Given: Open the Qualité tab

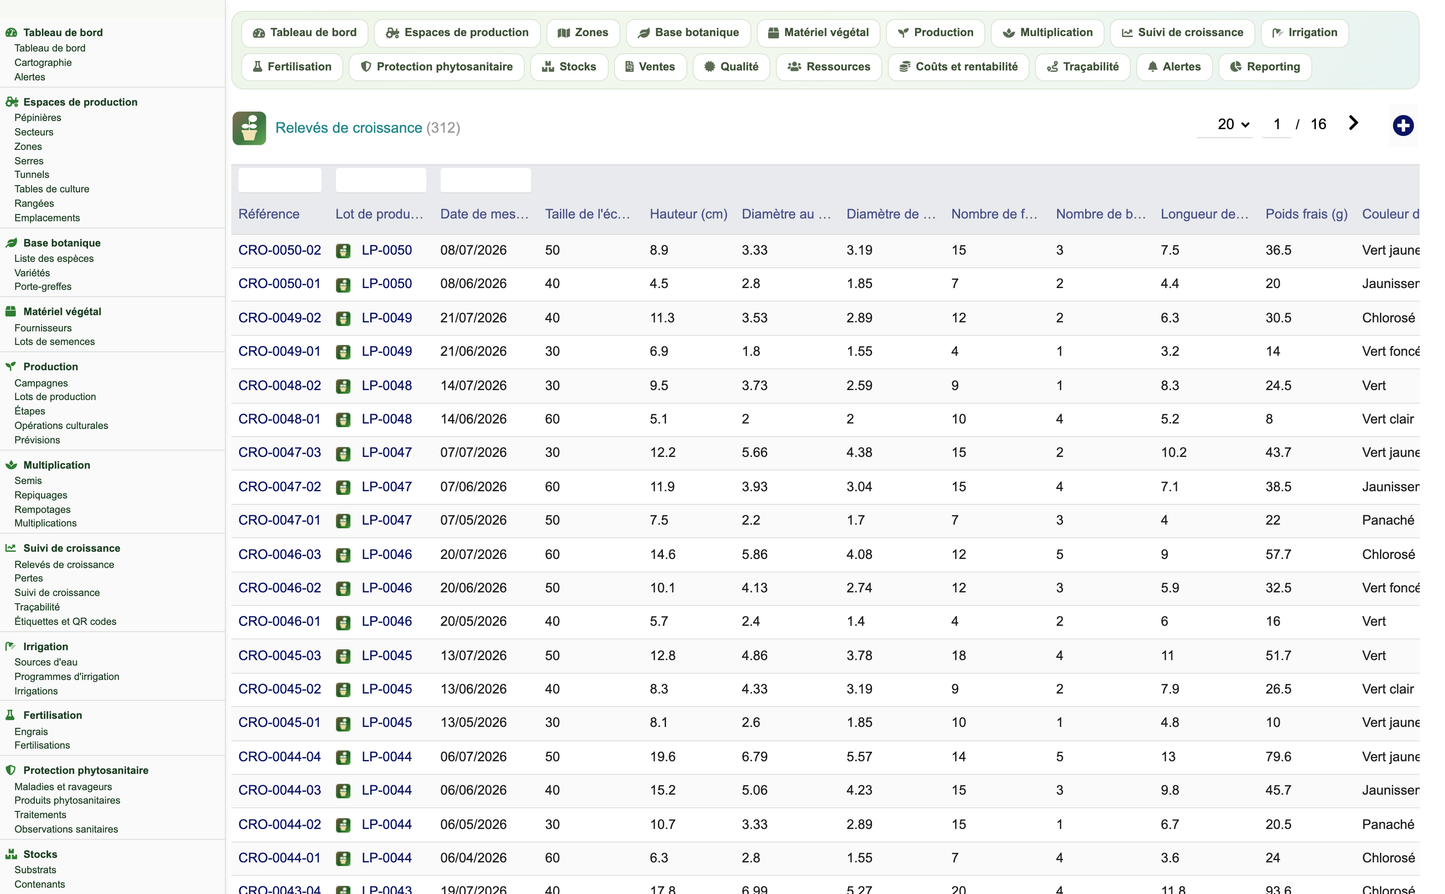Looking at the screenshot, I should 731,67.
